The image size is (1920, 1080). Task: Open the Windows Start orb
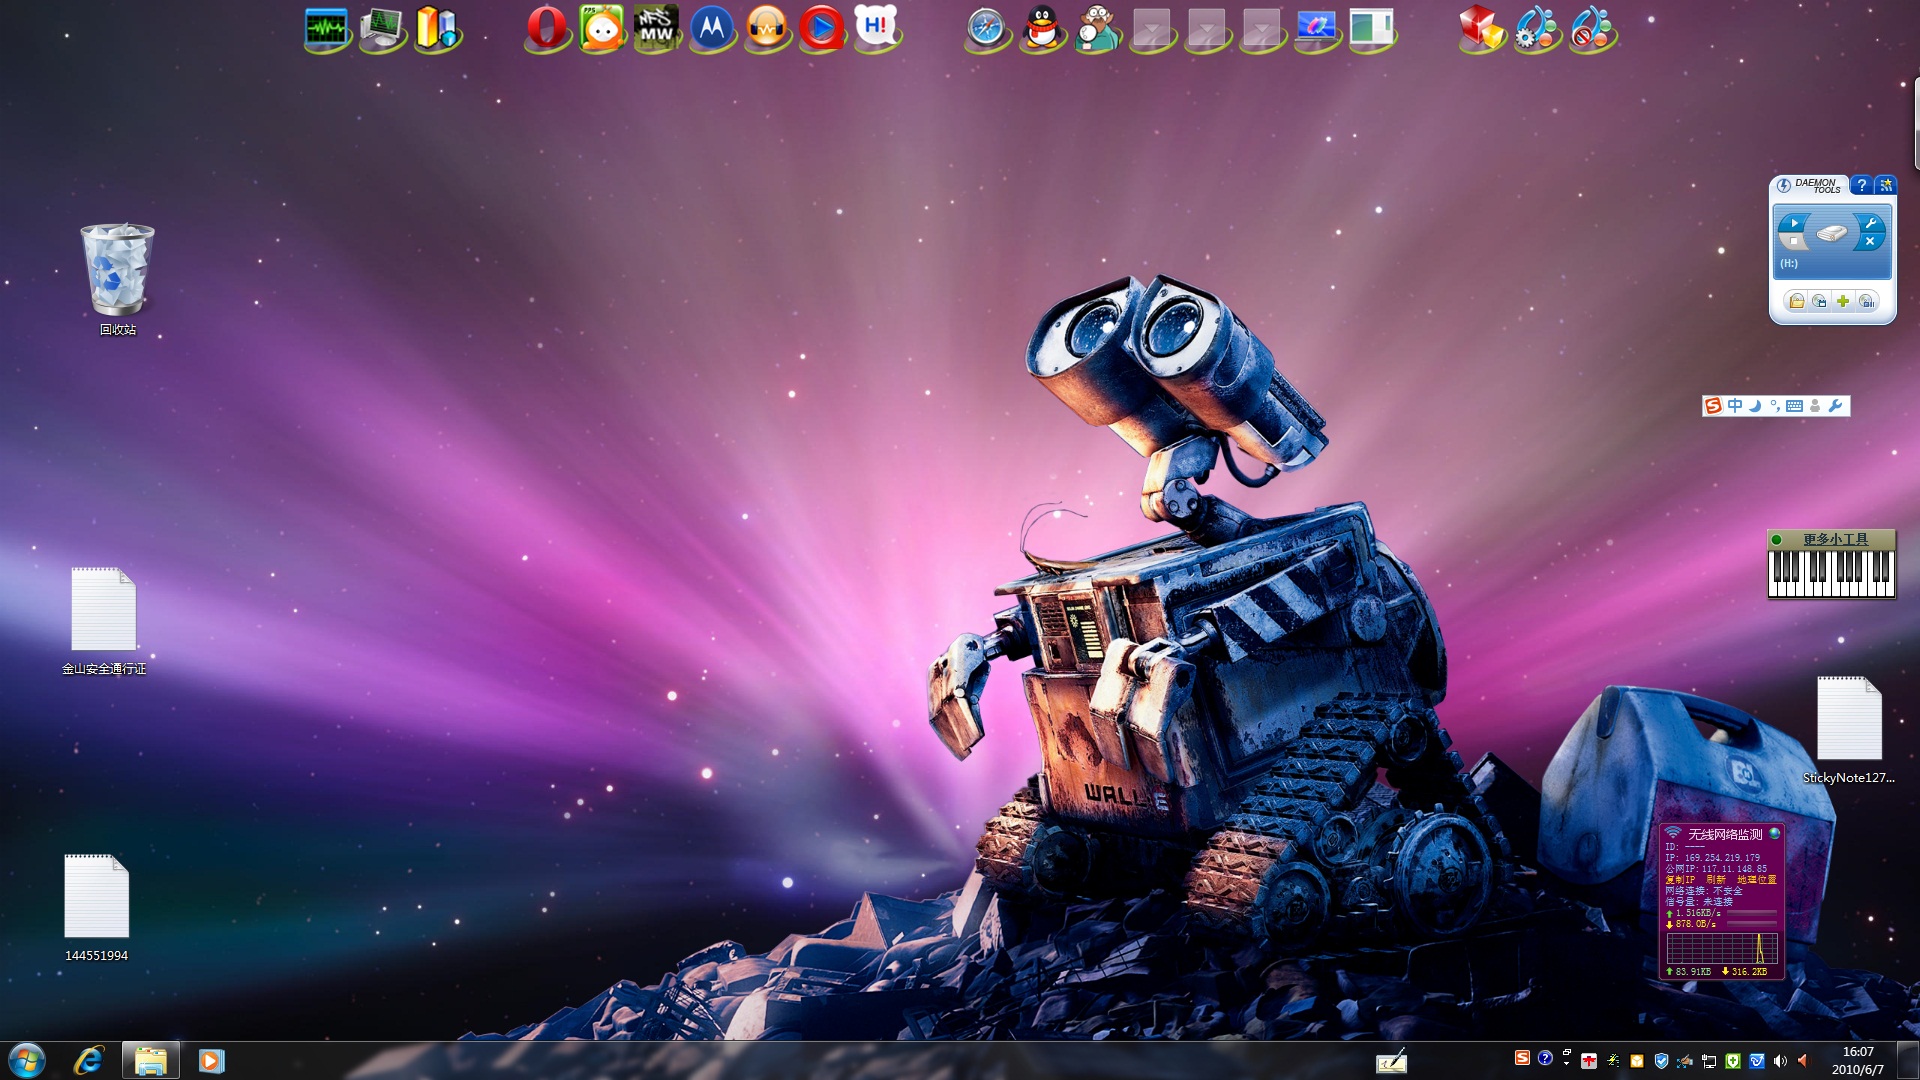[27, 1060]
